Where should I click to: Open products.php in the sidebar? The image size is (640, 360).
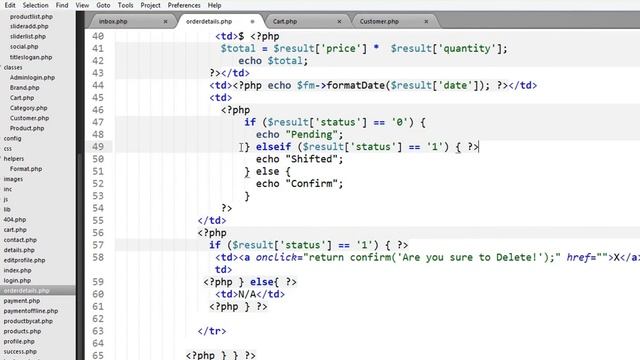point(22,331)
